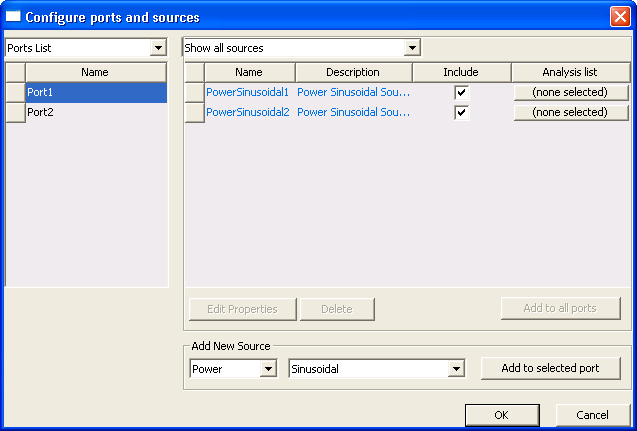Open the Sinusoidal waveform dropdown
637x431 pixels.
coord(456,369)
